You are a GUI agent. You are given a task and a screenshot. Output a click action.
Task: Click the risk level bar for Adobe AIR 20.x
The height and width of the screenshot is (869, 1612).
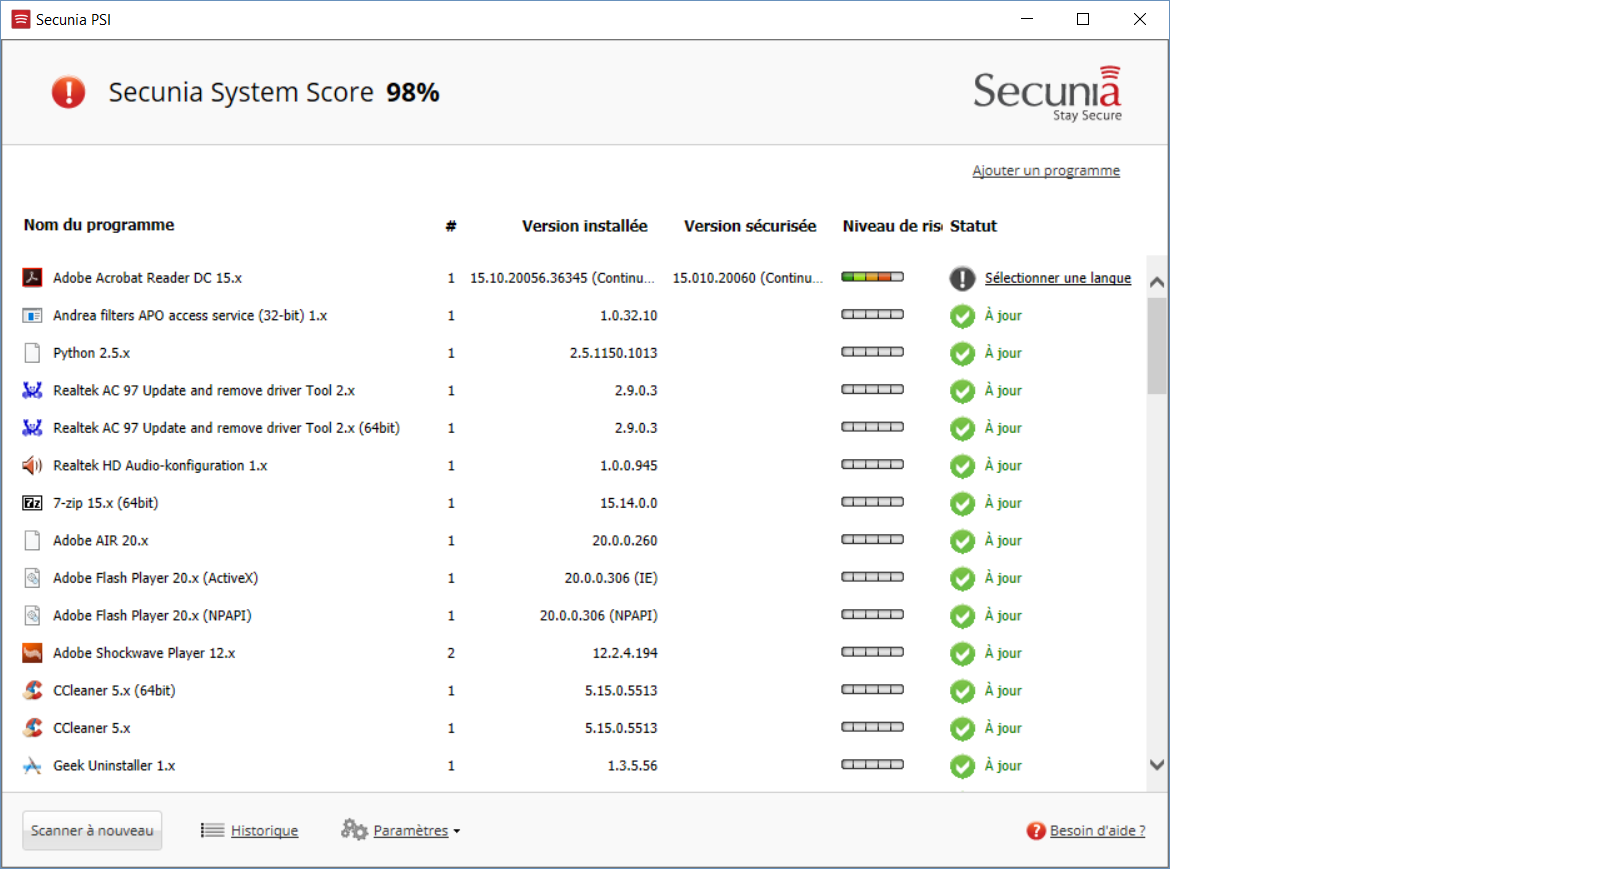point(872,539)
